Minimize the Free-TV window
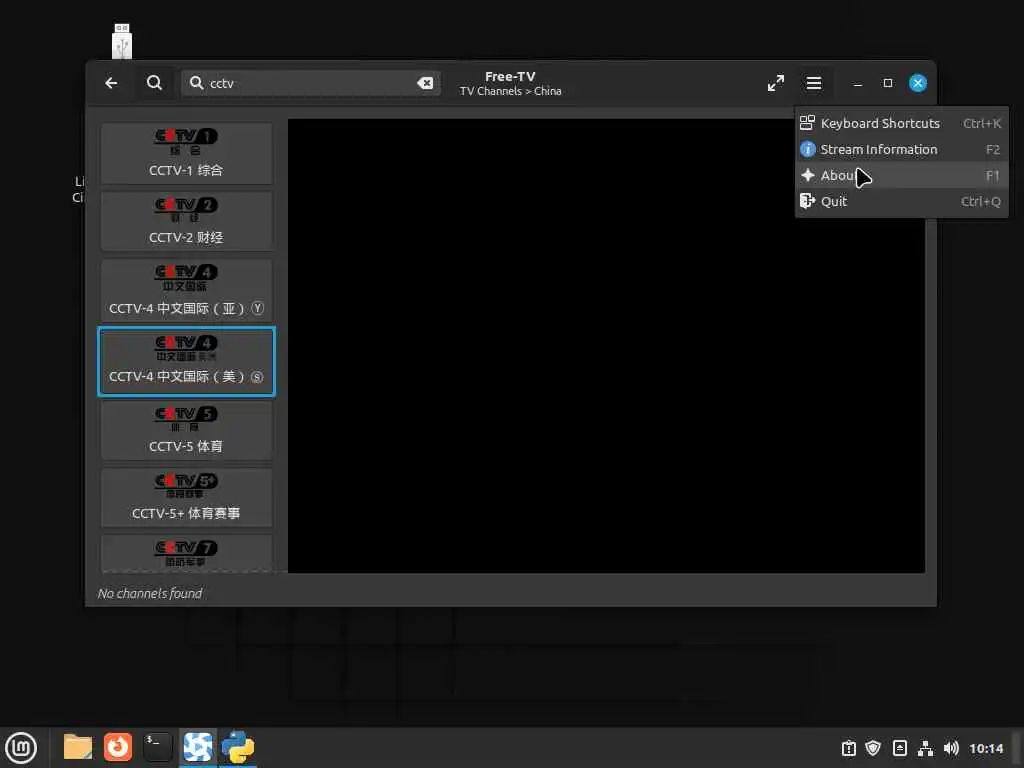 (857, 84)
